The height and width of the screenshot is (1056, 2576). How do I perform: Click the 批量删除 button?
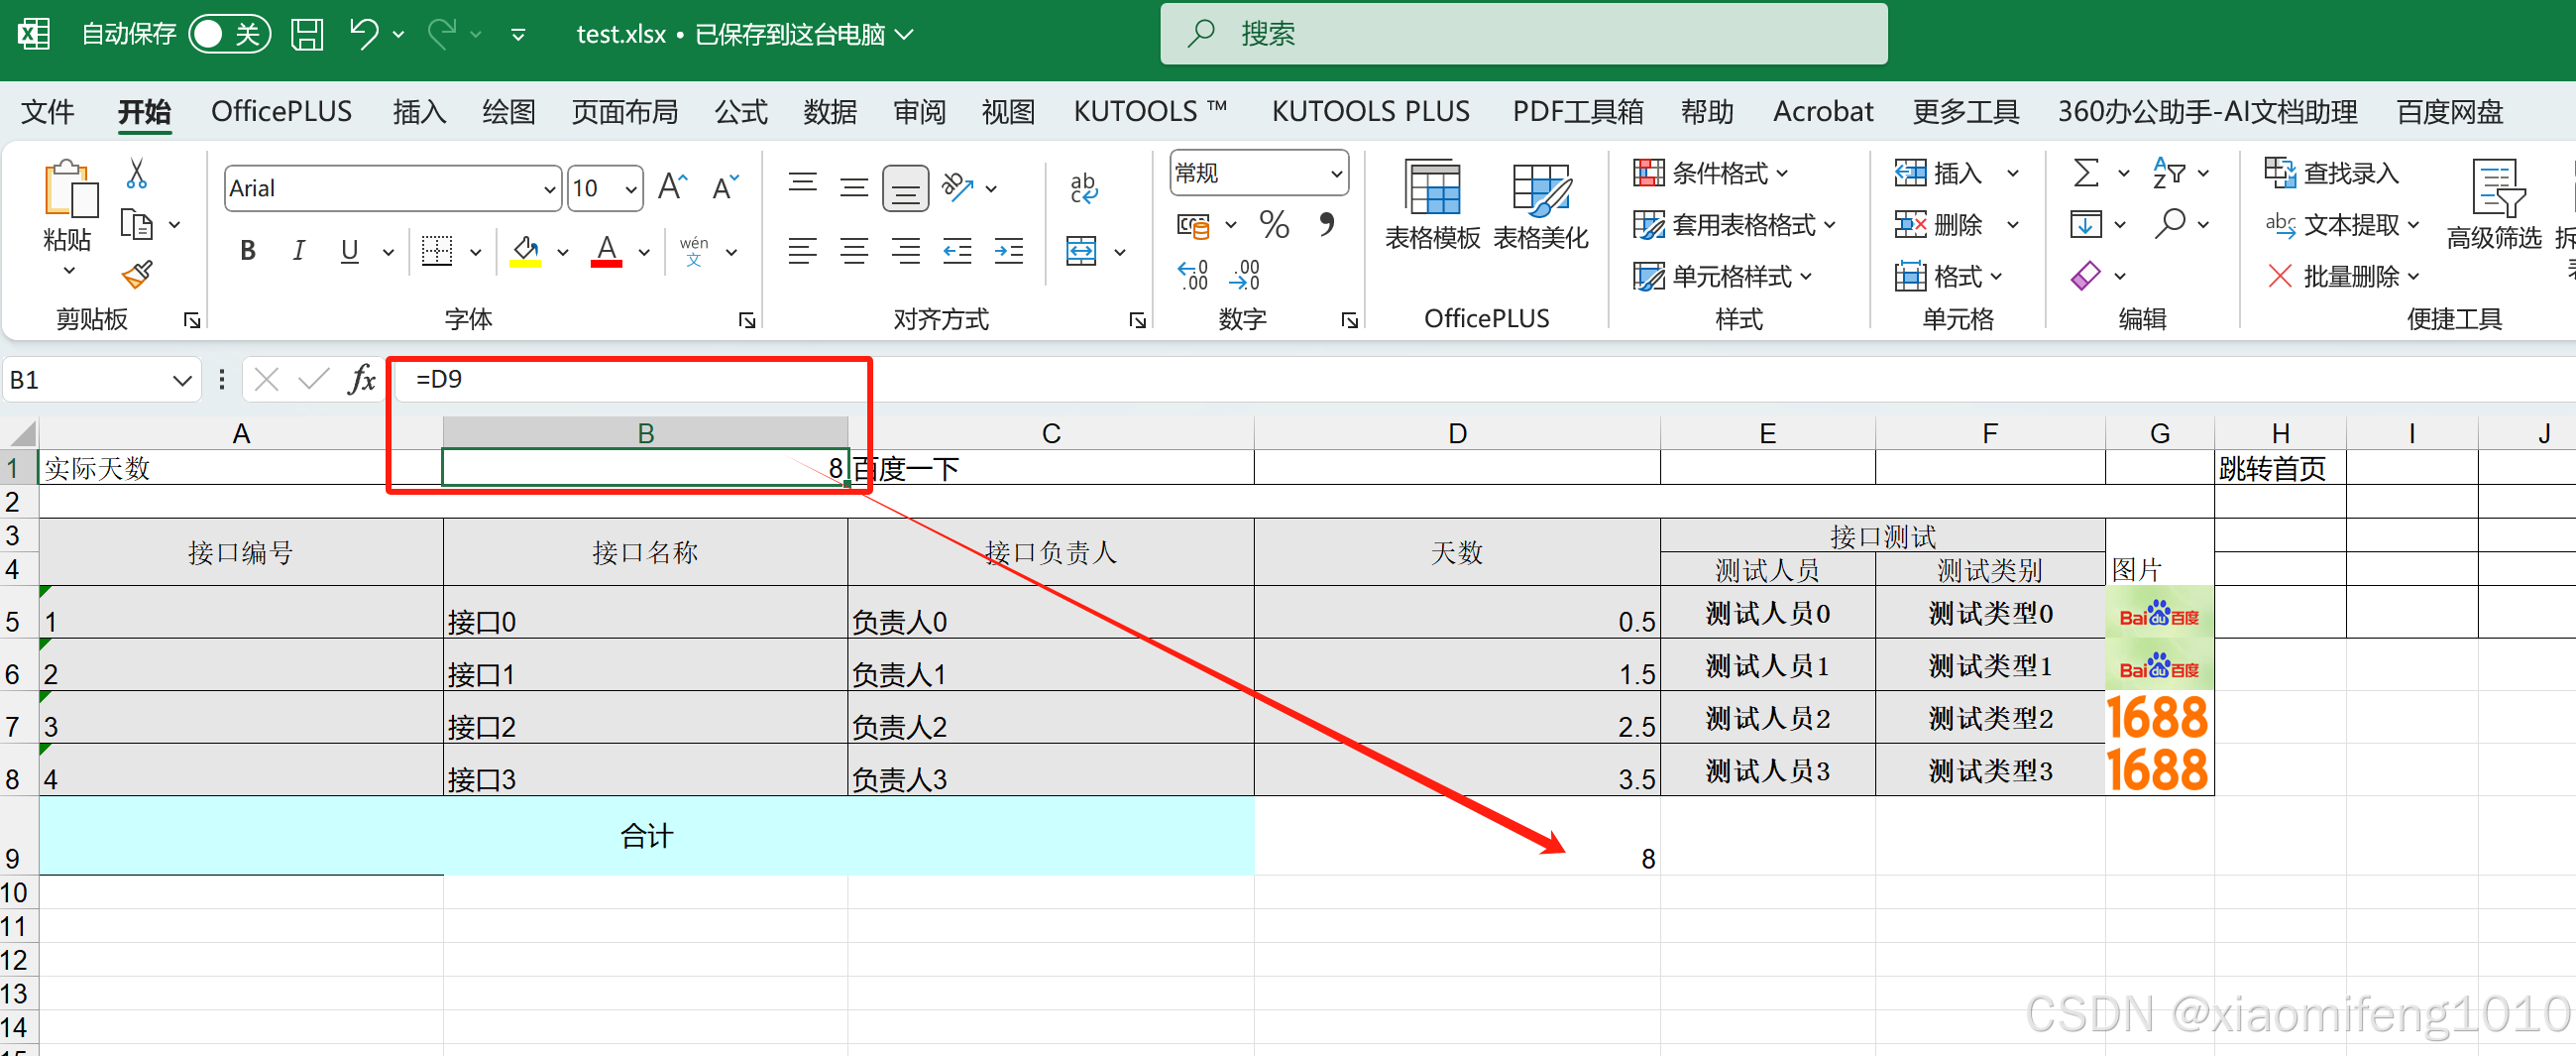pyautogui.click(x=2342, y=275)
